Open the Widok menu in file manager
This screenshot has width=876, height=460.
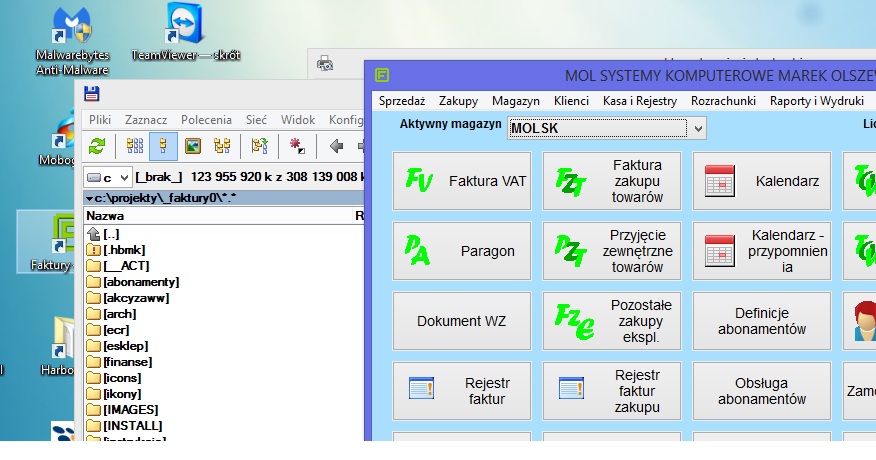point(298,120)
